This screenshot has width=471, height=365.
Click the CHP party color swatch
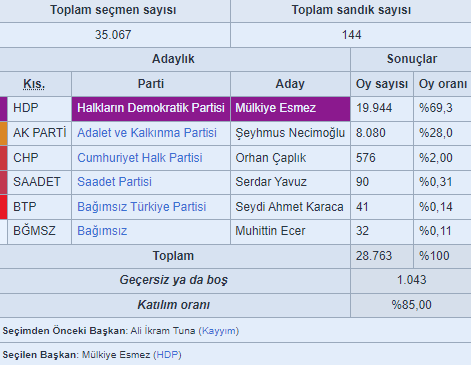coord(3,158)
